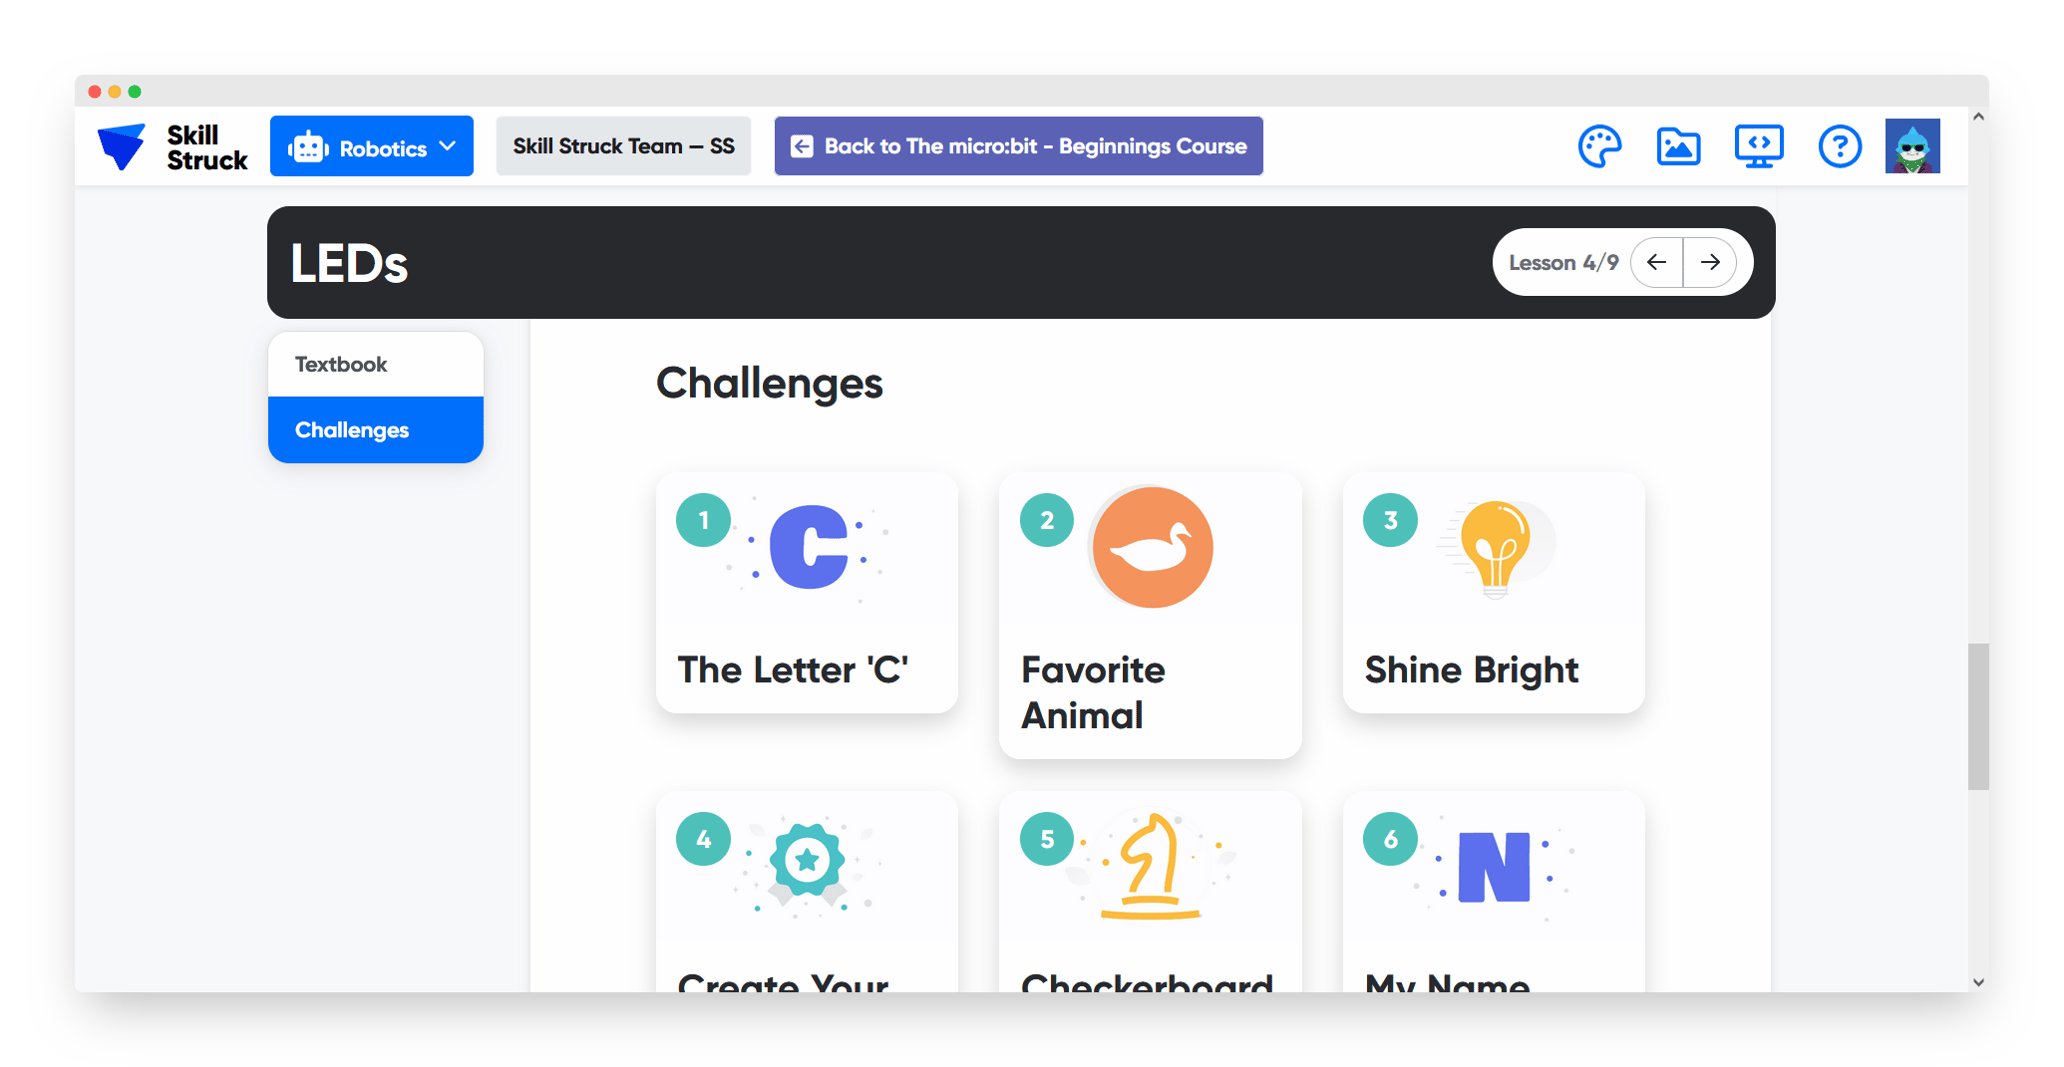The height and width of the screenshot is (1067, 2064).
Task: Open The Letter 'C' challenge card
Action: (806, 593)
